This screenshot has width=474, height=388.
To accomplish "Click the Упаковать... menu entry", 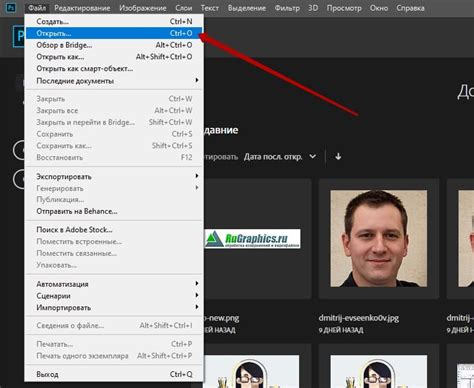I will [114, 265].
